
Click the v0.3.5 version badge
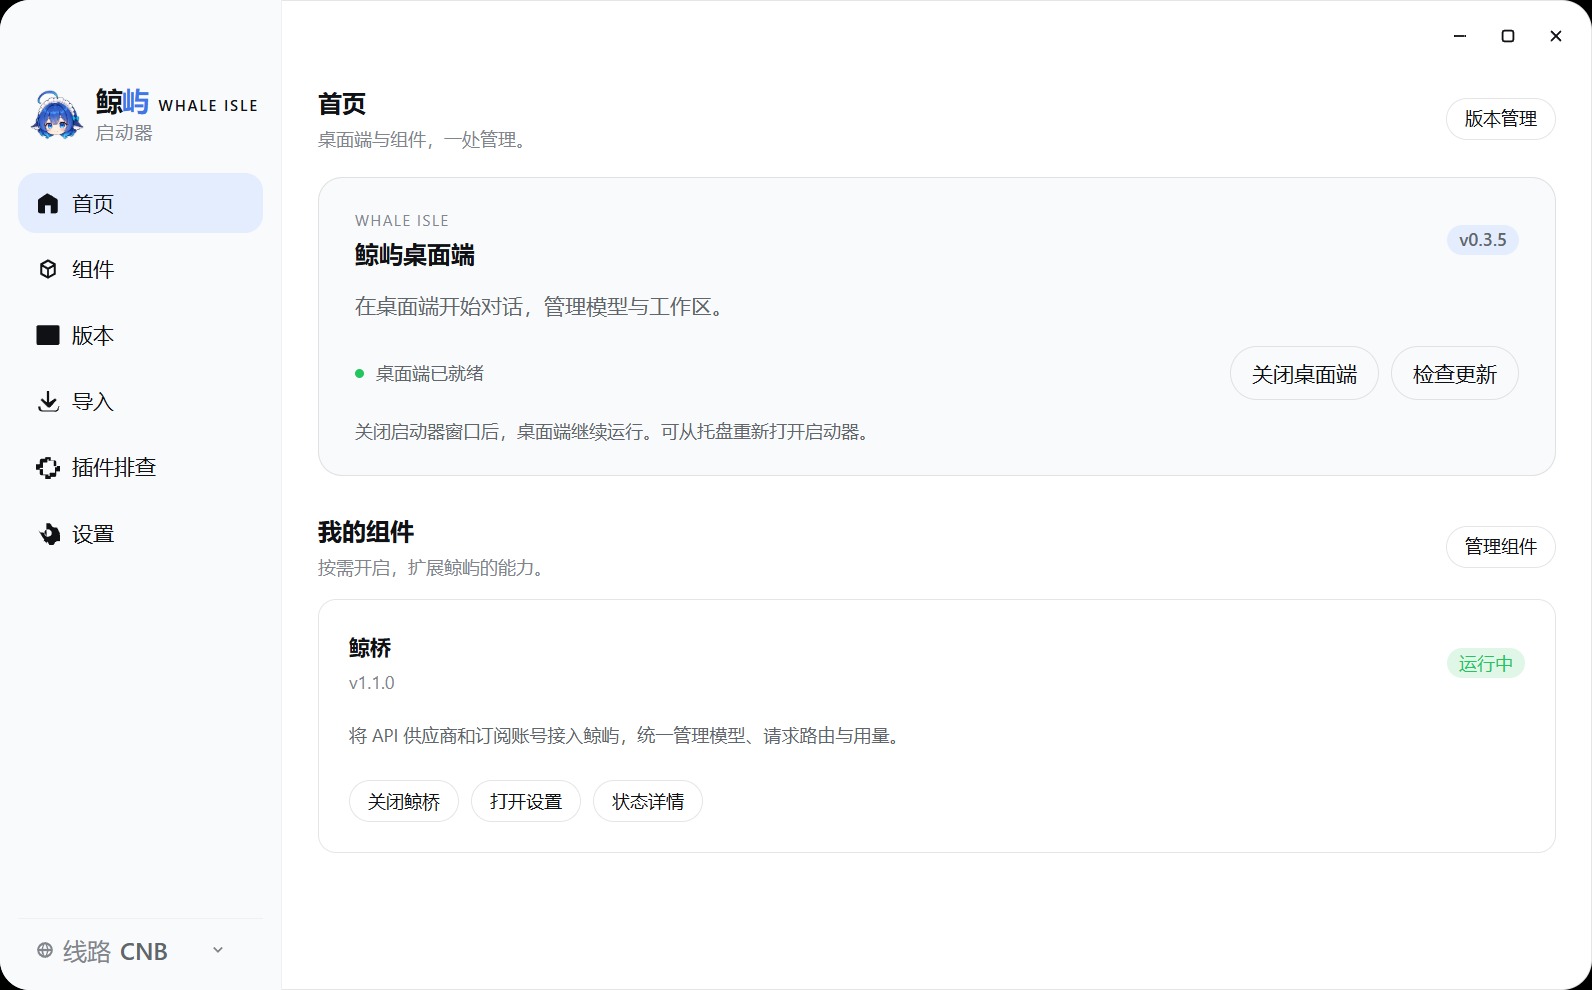click(1482, 240)
